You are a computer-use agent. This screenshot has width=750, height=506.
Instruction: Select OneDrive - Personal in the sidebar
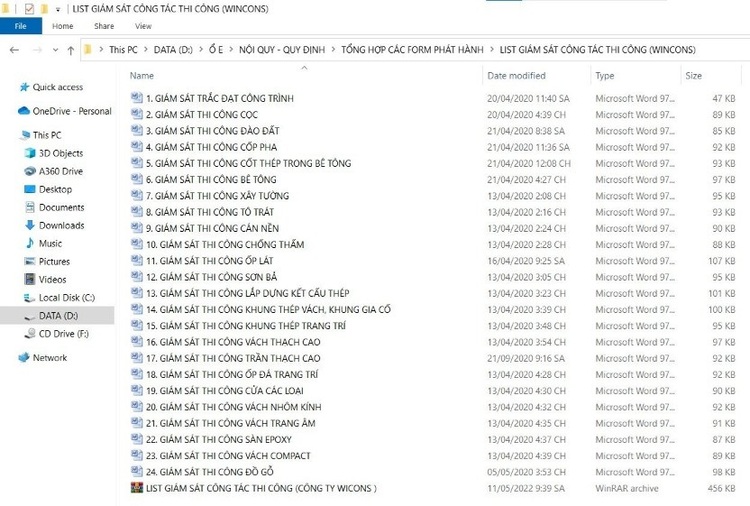coord(72,111)
